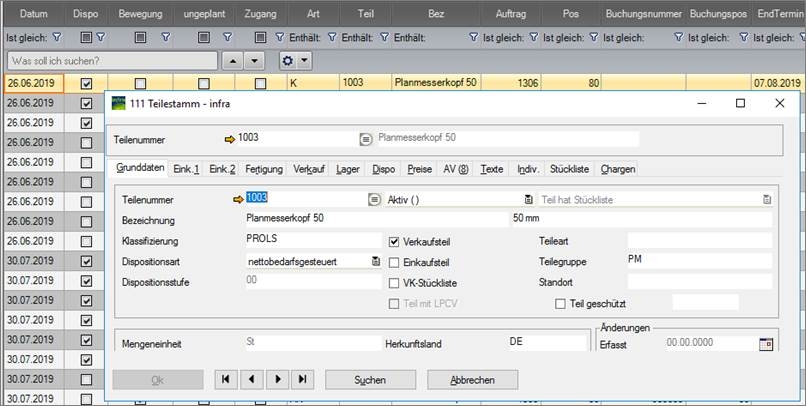
Task: Click into the Bezeichnung text field
Action: (375, 220)
